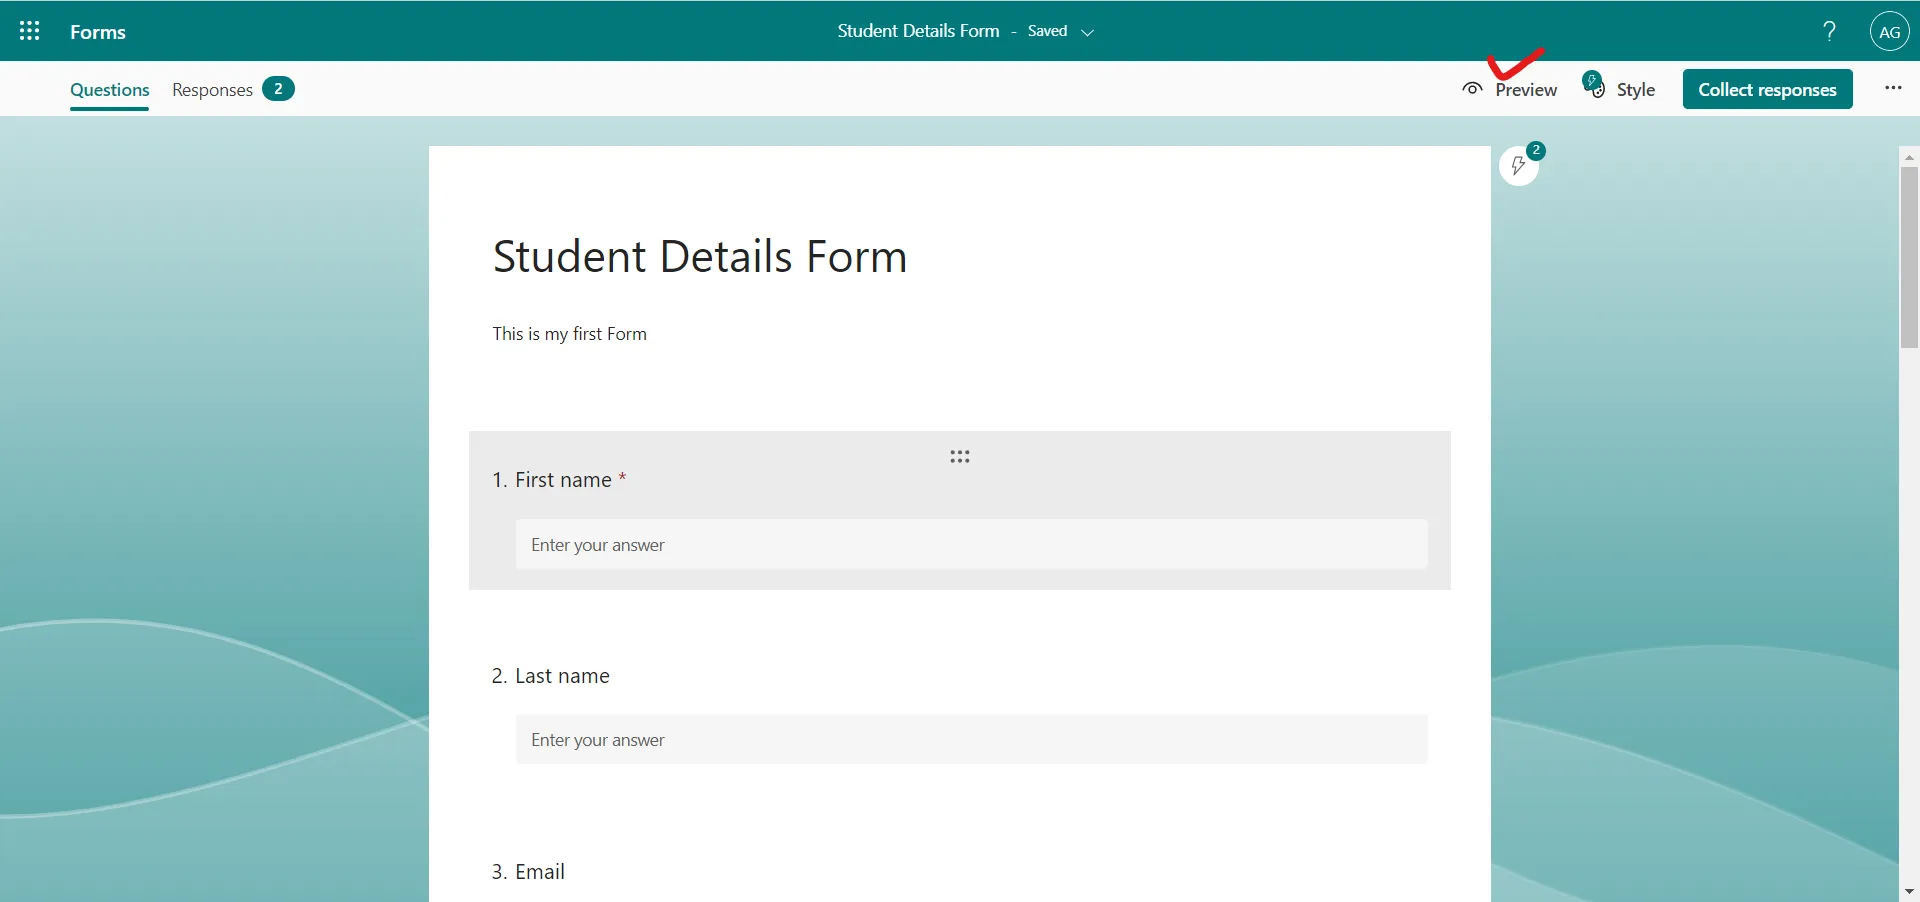Viewport: 1920px width, 902px height.
Task: Open the Microsoft 365 app launcher waffle icon
Action: point(29,31)
